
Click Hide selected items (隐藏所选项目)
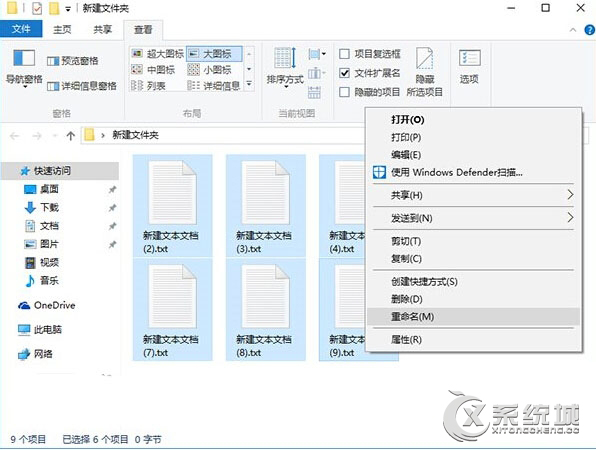point(425,71)
